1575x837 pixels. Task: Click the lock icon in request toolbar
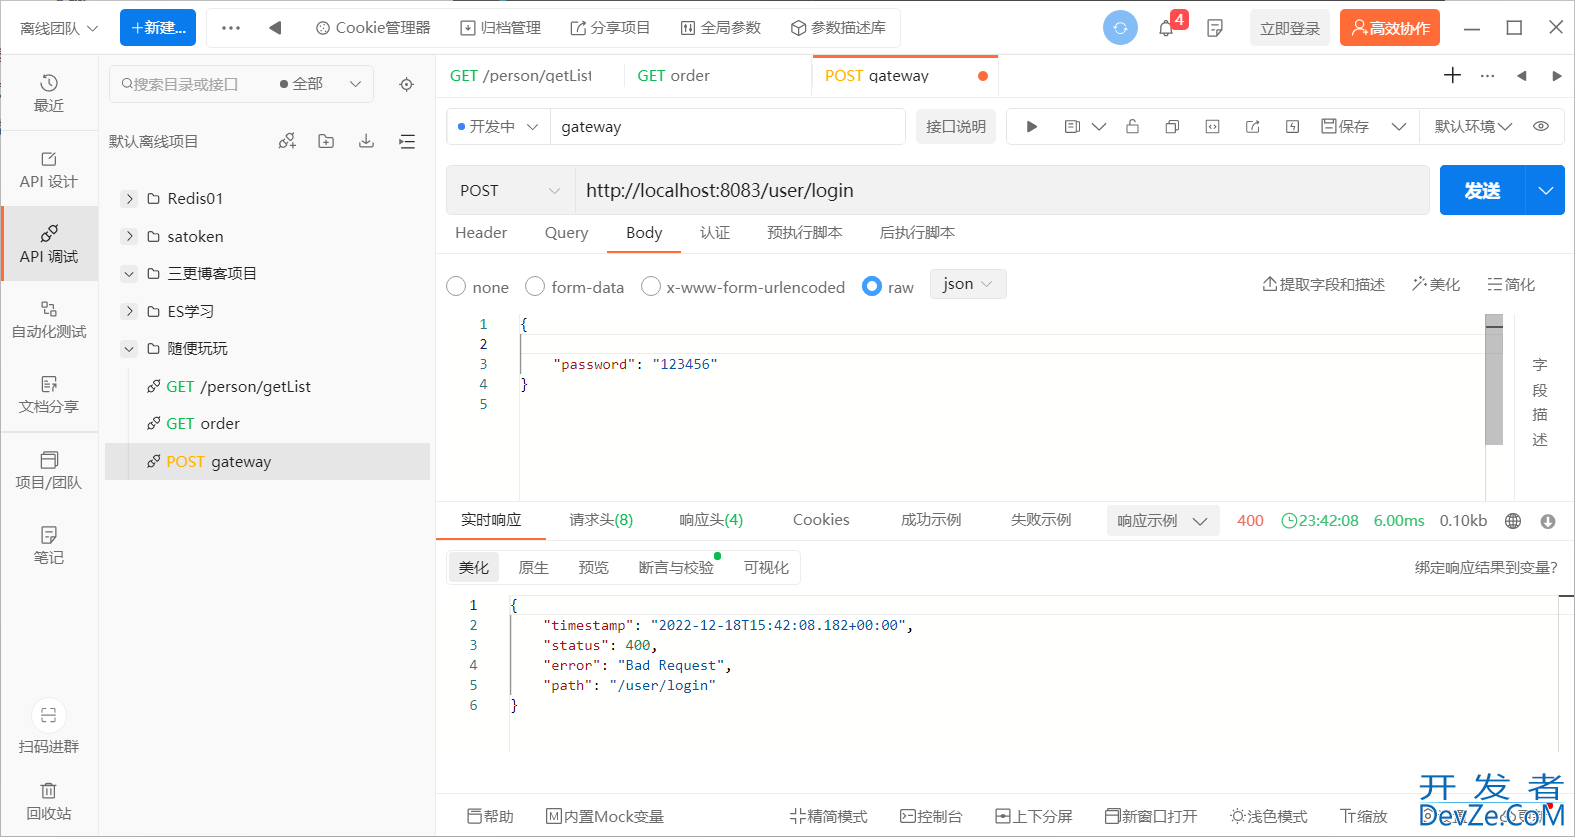click(x=1132, y=126)
